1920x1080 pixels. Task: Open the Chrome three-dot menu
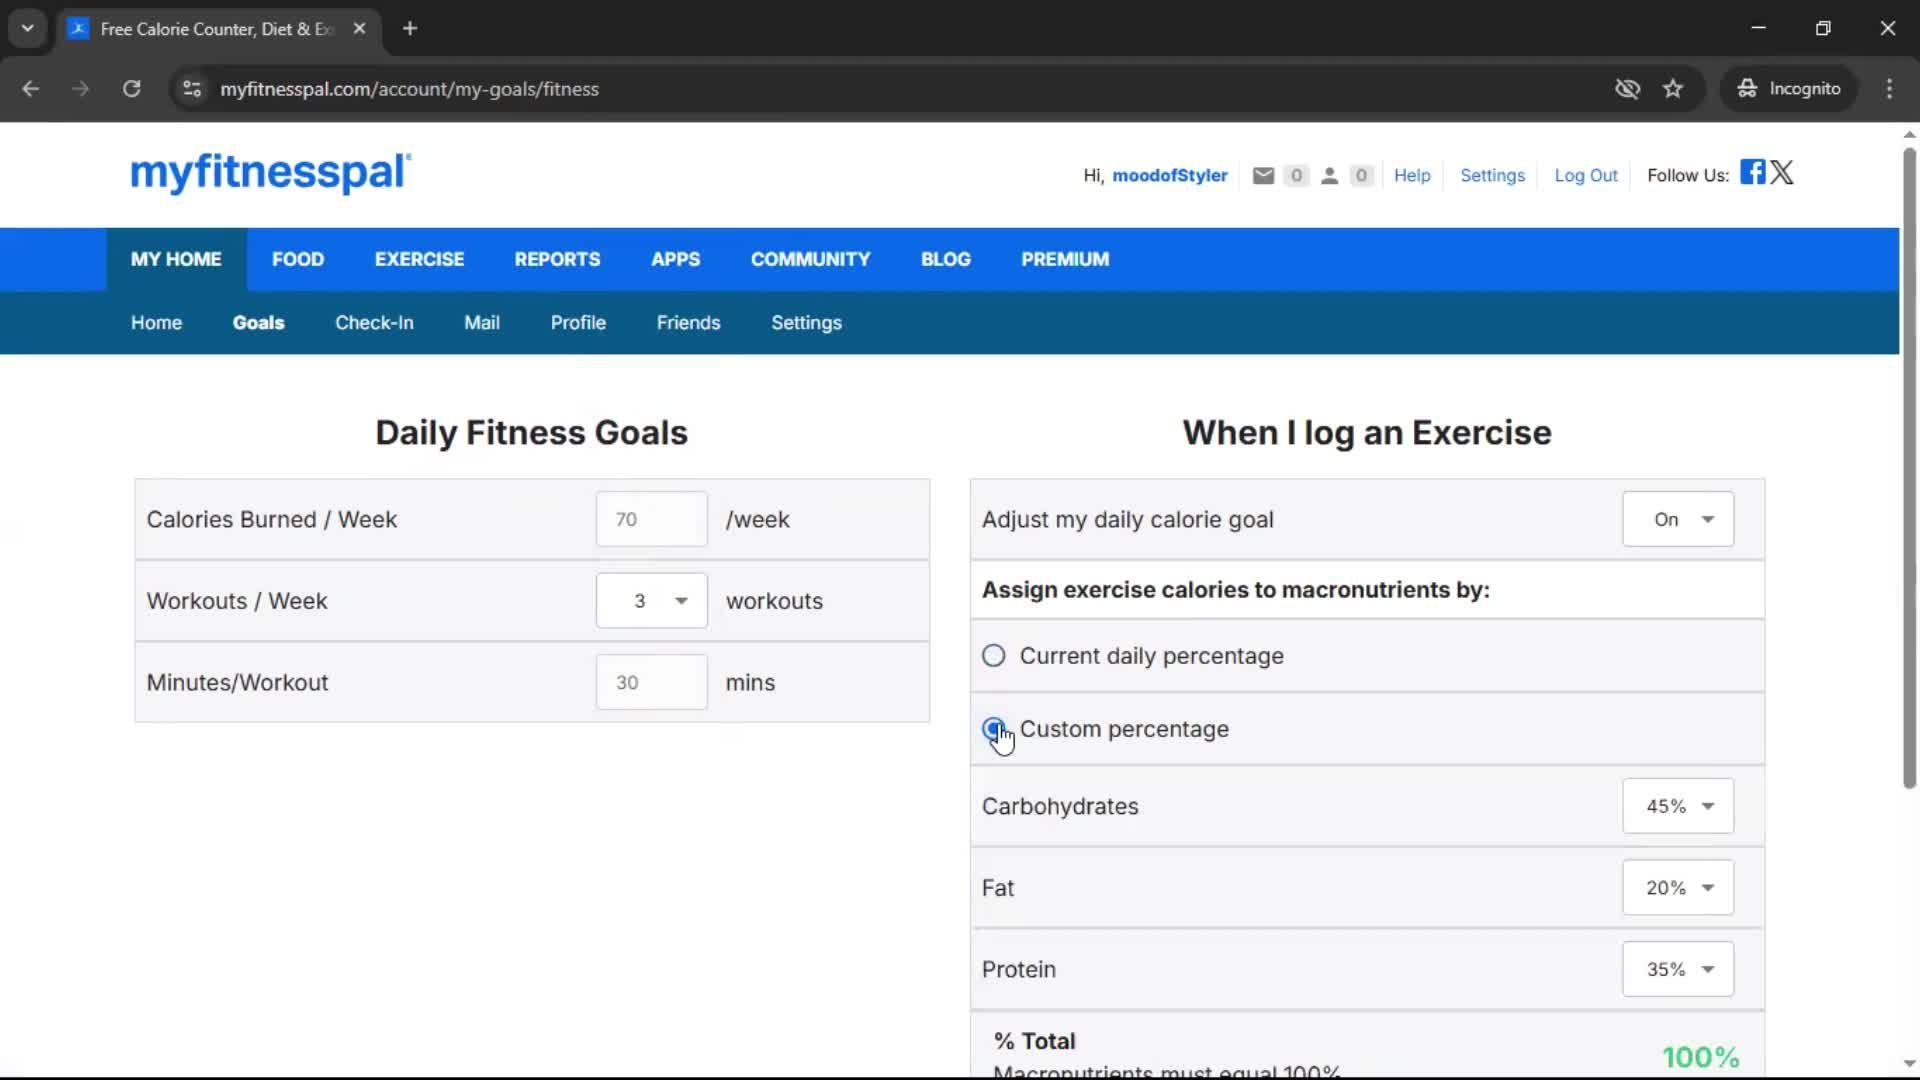(x=1889, y=89)
